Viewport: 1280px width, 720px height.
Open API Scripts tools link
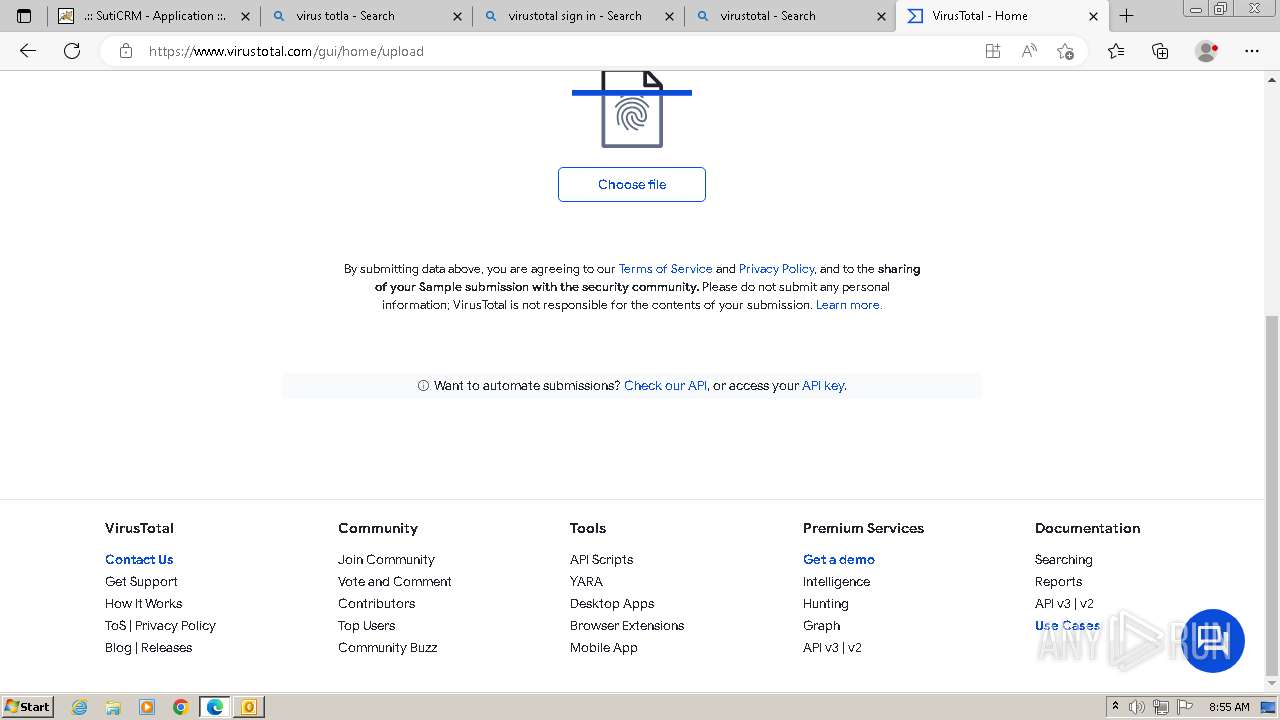click(x=601, y=559)
